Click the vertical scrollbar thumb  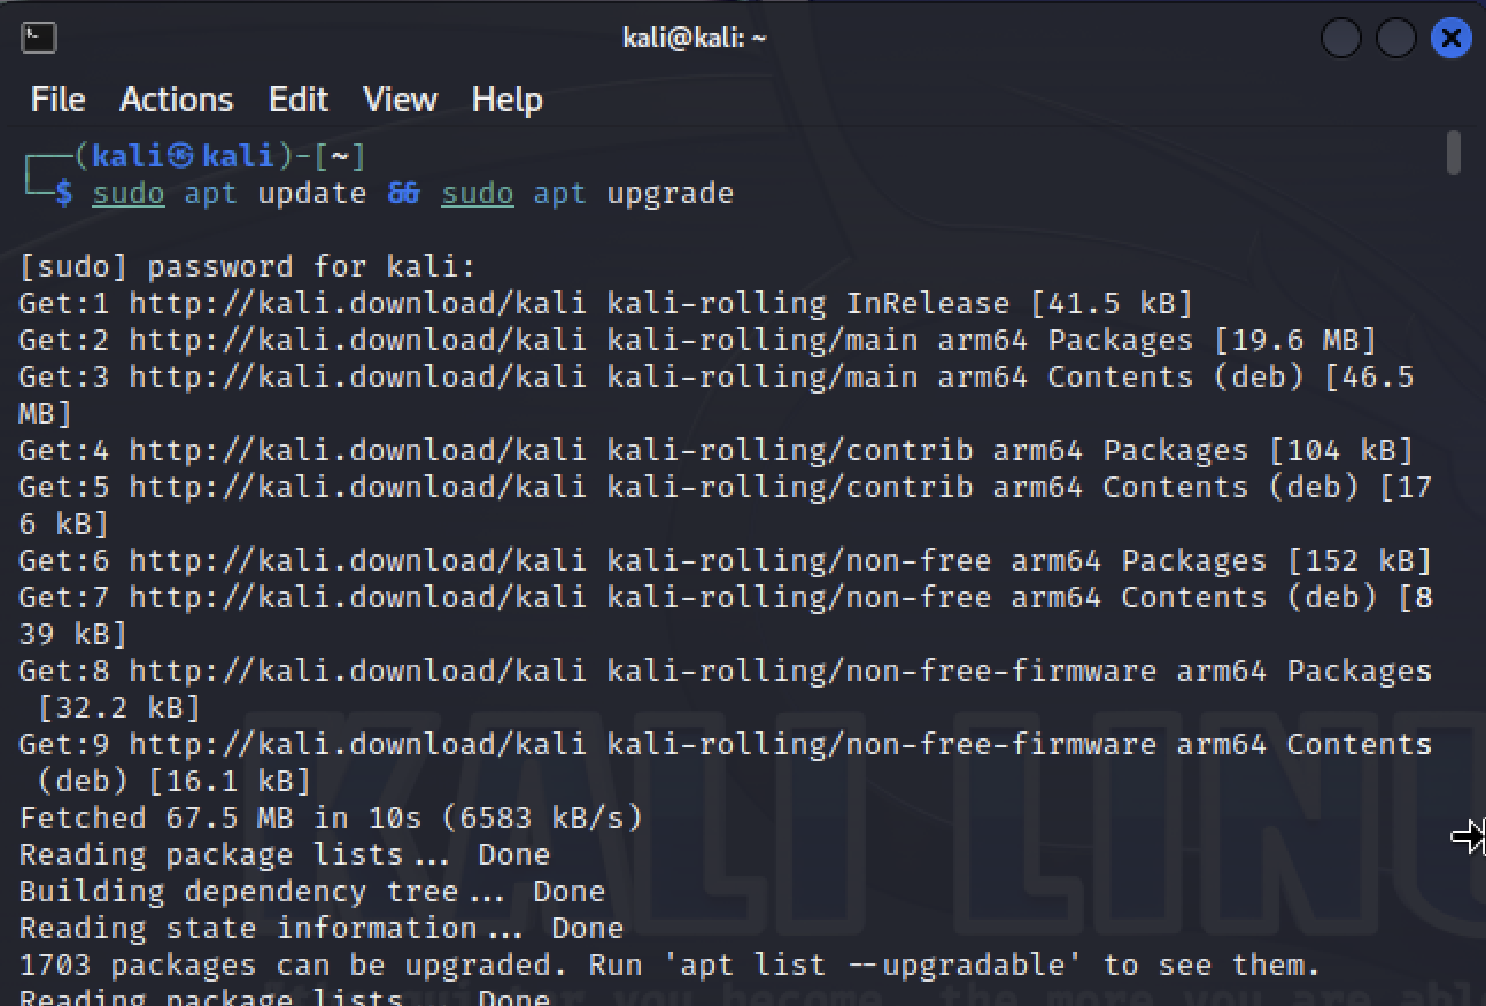pyautogui.click(x=1453, y=153)
